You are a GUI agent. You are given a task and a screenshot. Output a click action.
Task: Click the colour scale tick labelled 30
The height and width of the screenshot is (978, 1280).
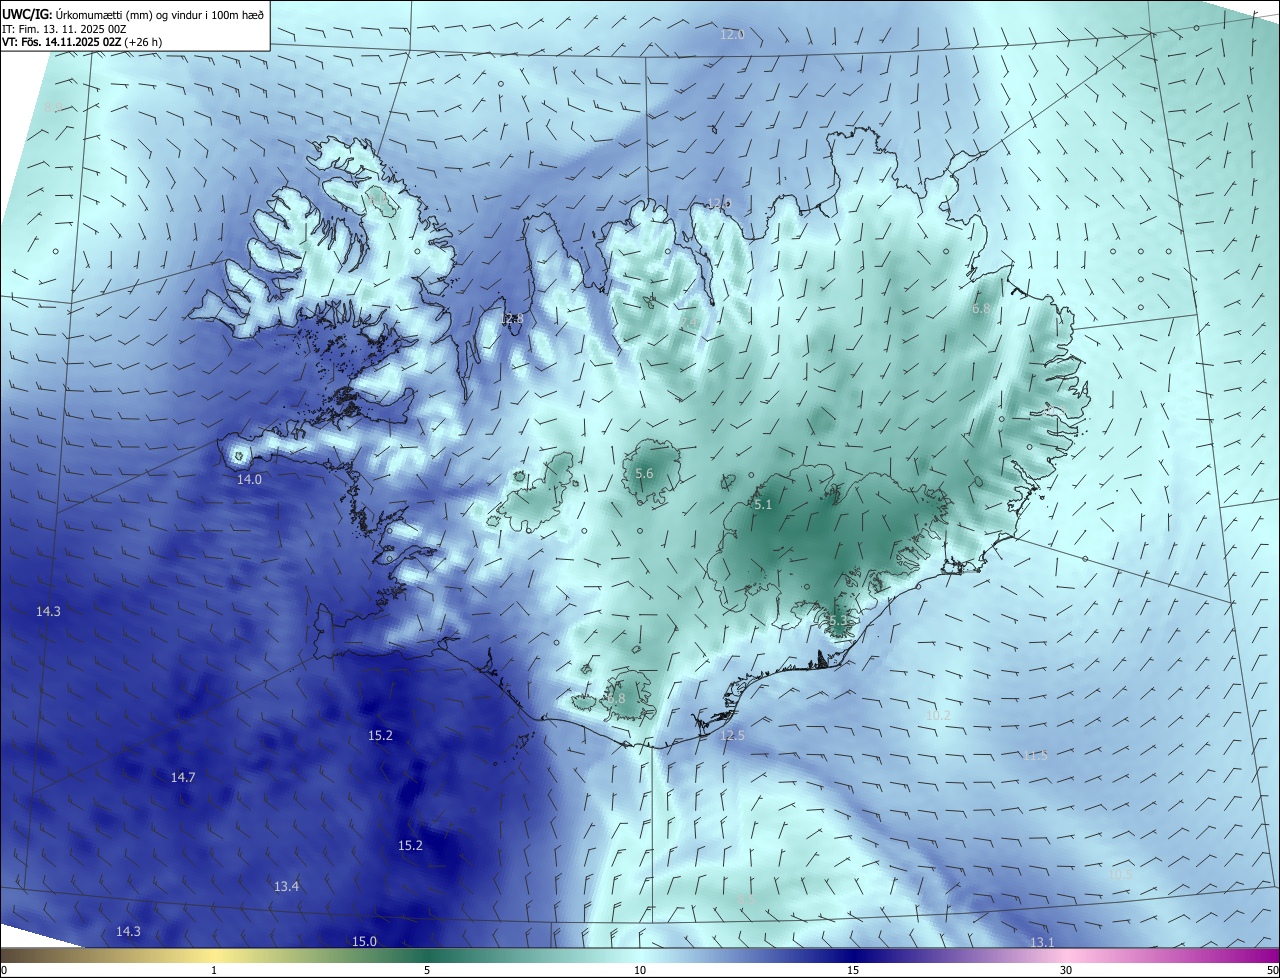1066,970
